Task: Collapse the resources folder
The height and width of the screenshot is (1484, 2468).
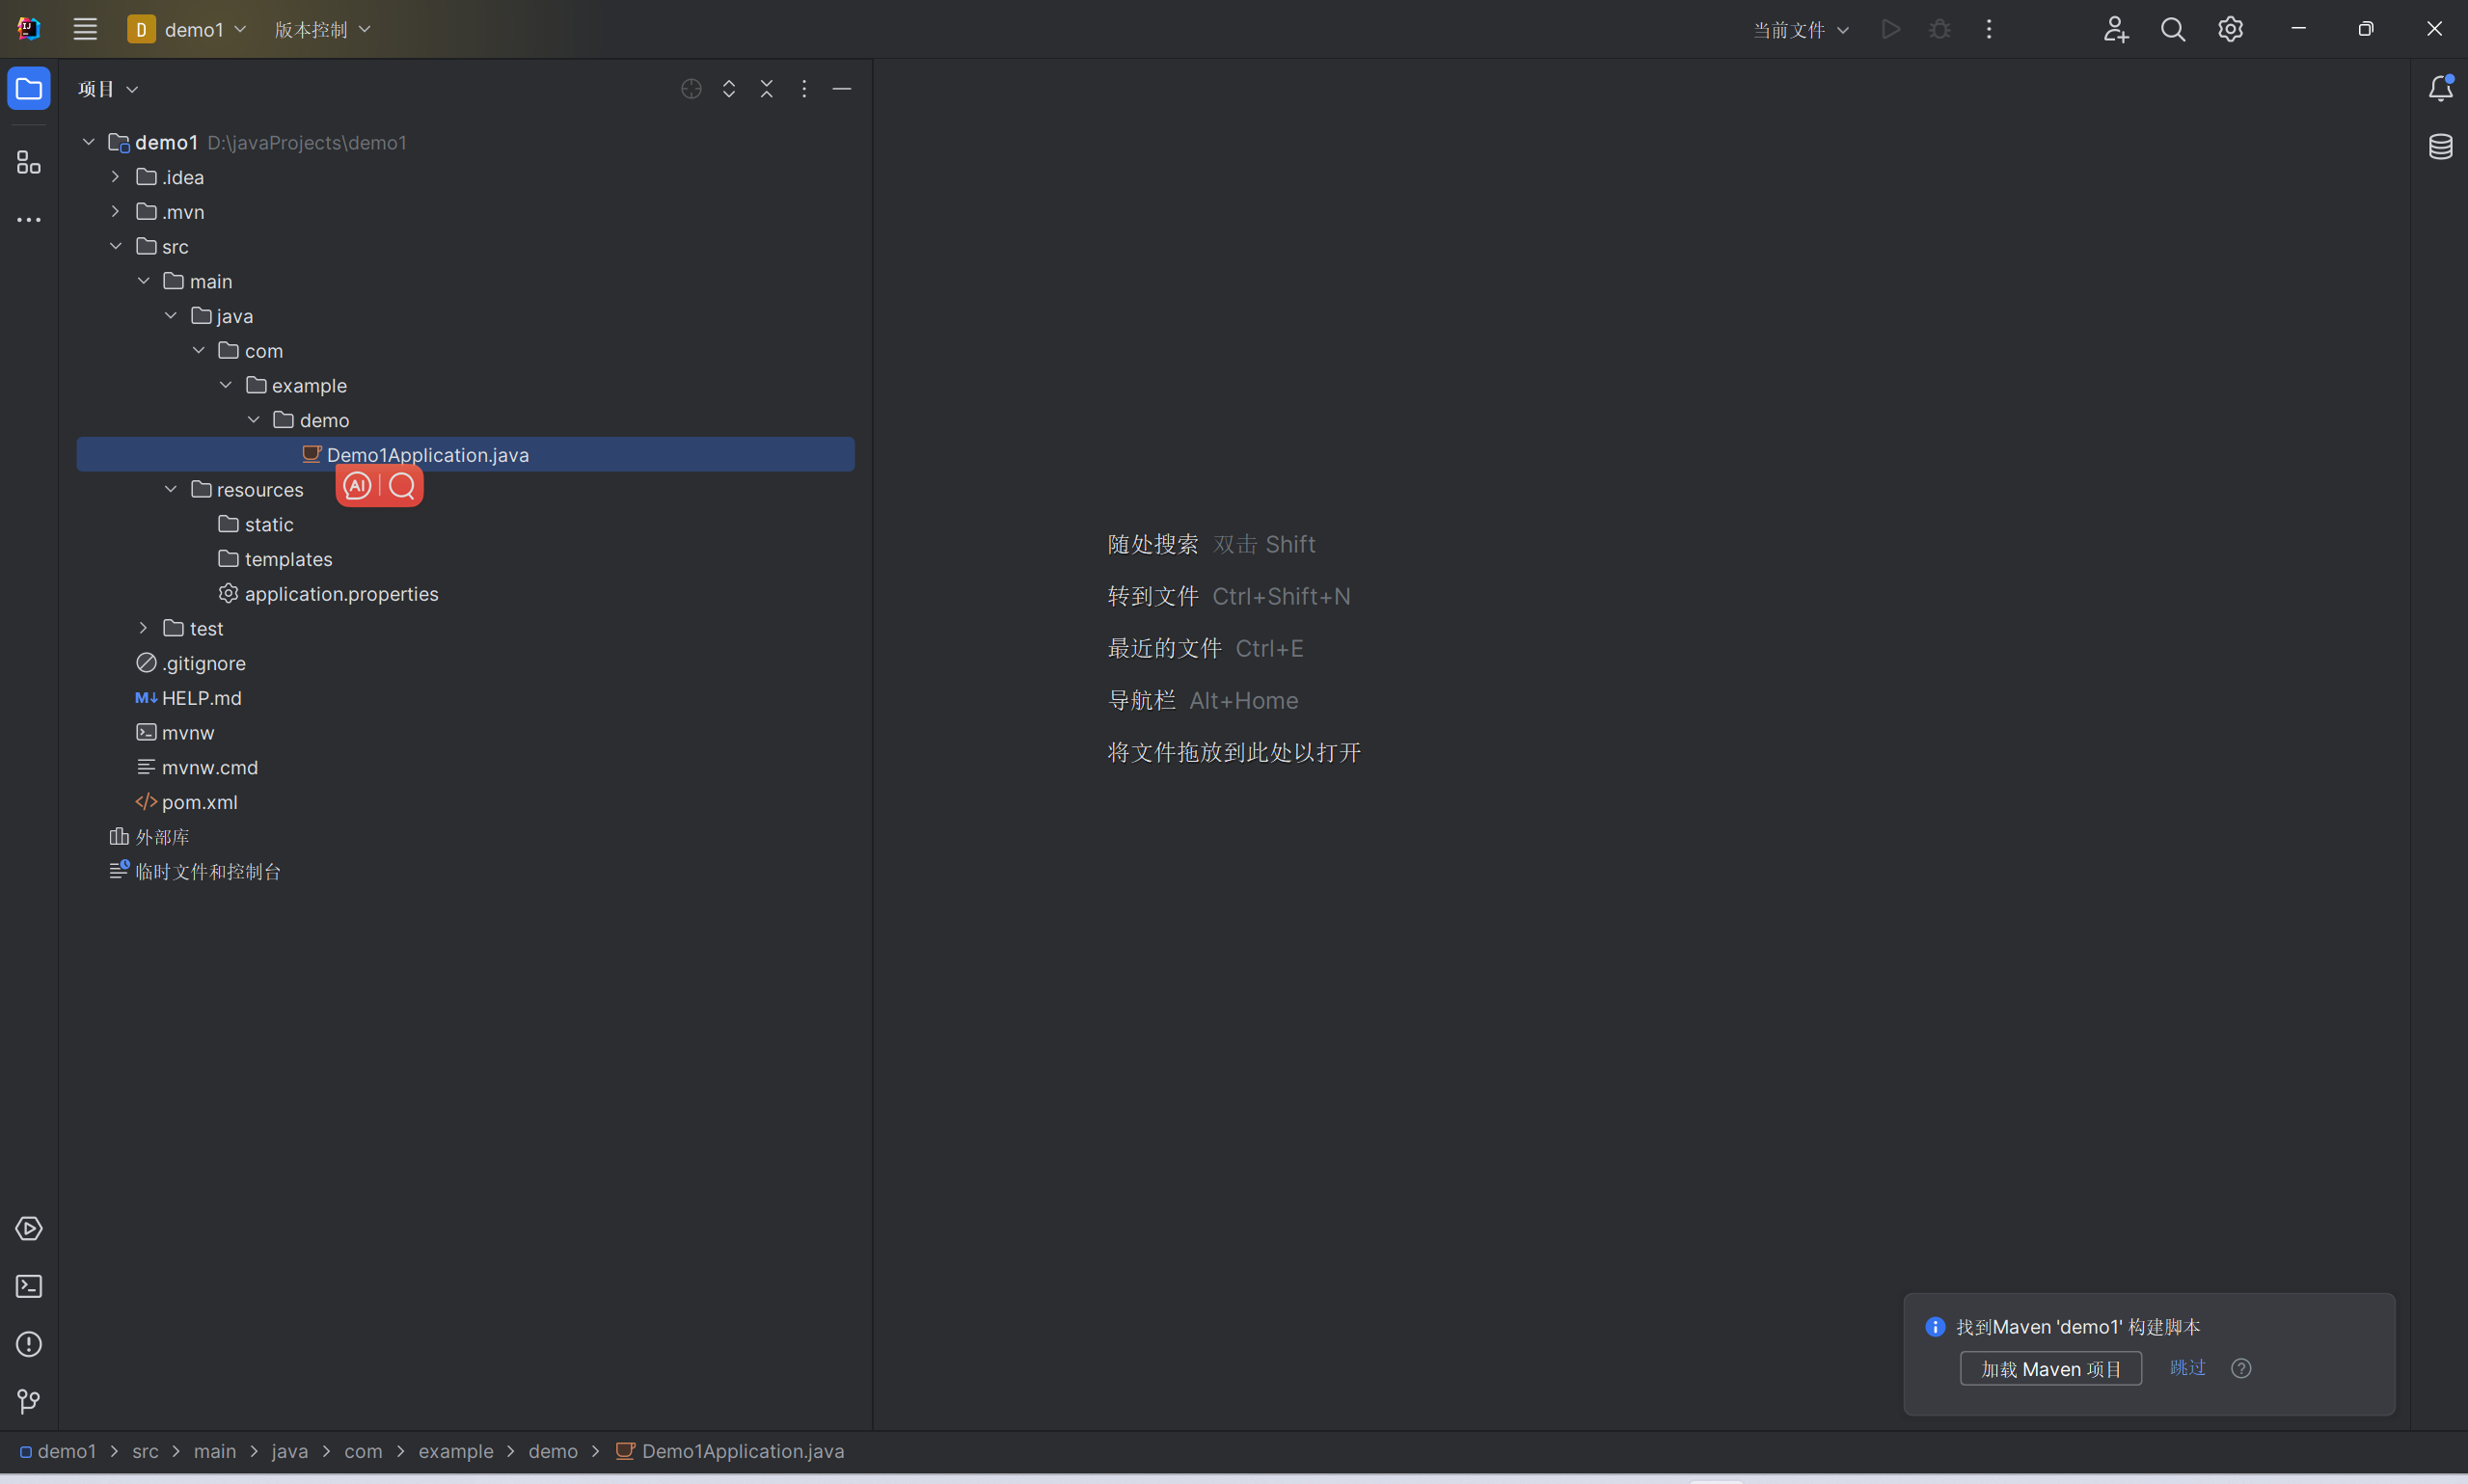Action: (171, 489)
